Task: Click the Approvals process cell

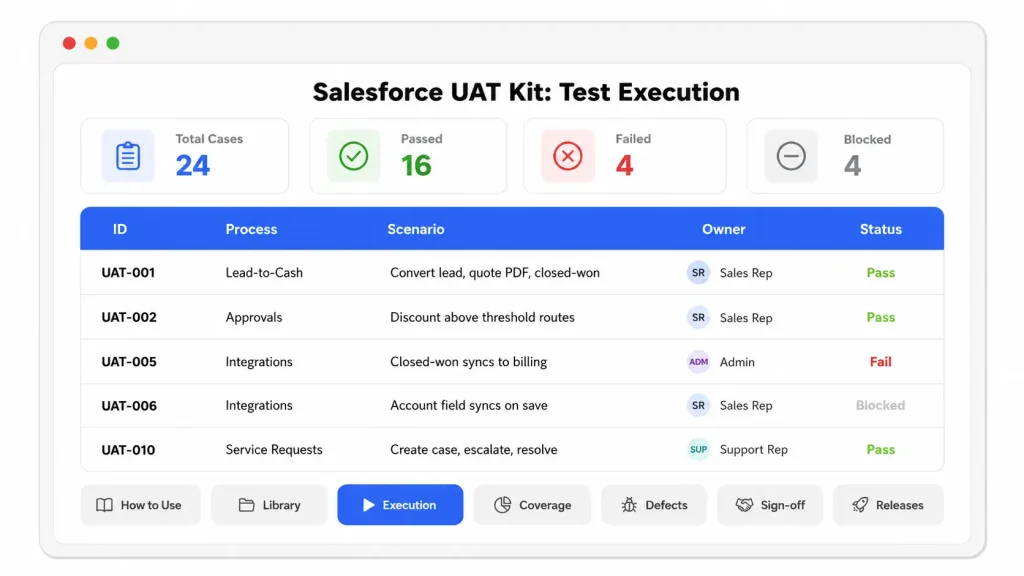Action: click(254, 317)
